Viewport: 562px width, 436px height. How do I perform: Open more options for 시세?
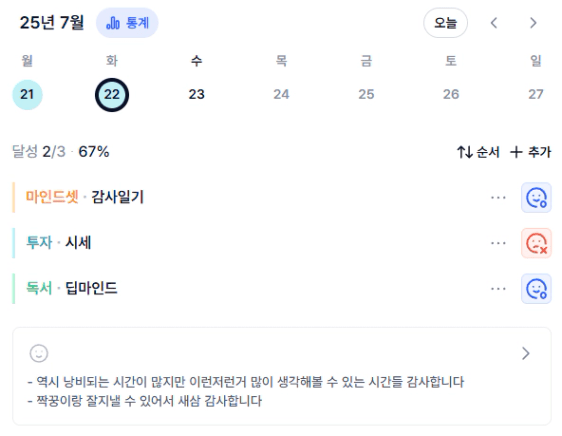point(498,243)
